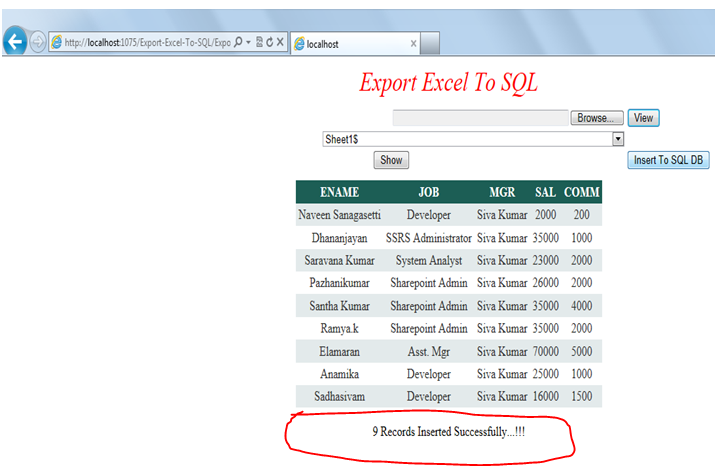Click the '9 Records Inserted Successfully' message
The image size is (715, 475).
tap(448, 432)
